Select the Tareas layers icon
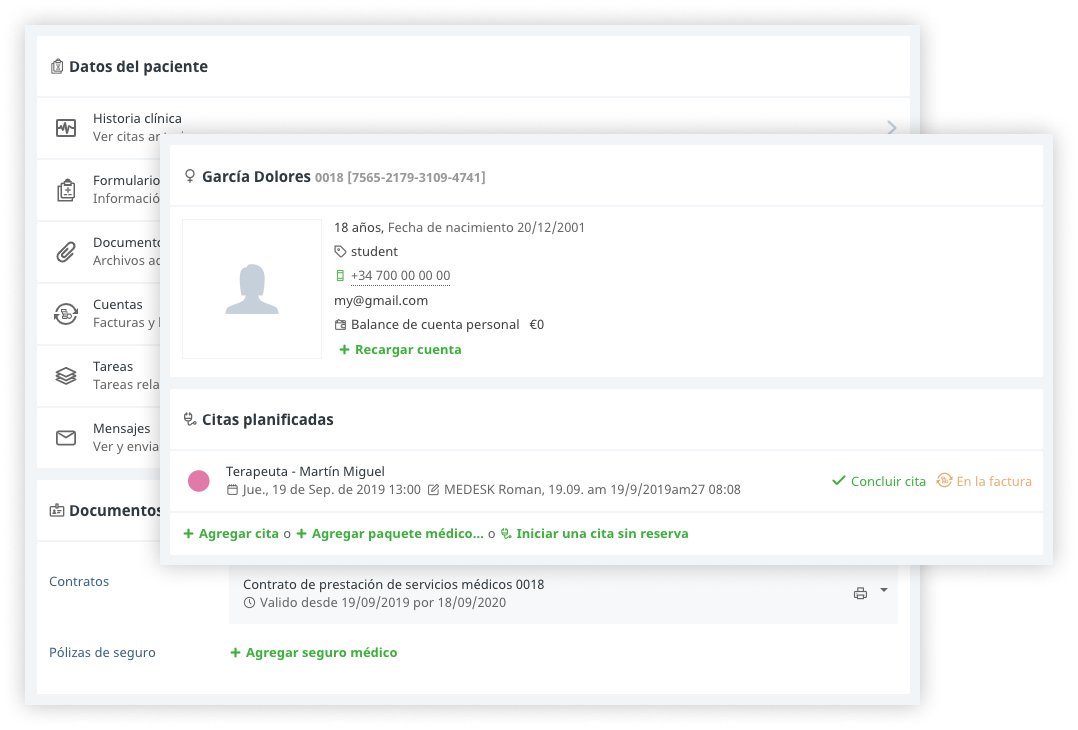 click(x=66, y=376)
